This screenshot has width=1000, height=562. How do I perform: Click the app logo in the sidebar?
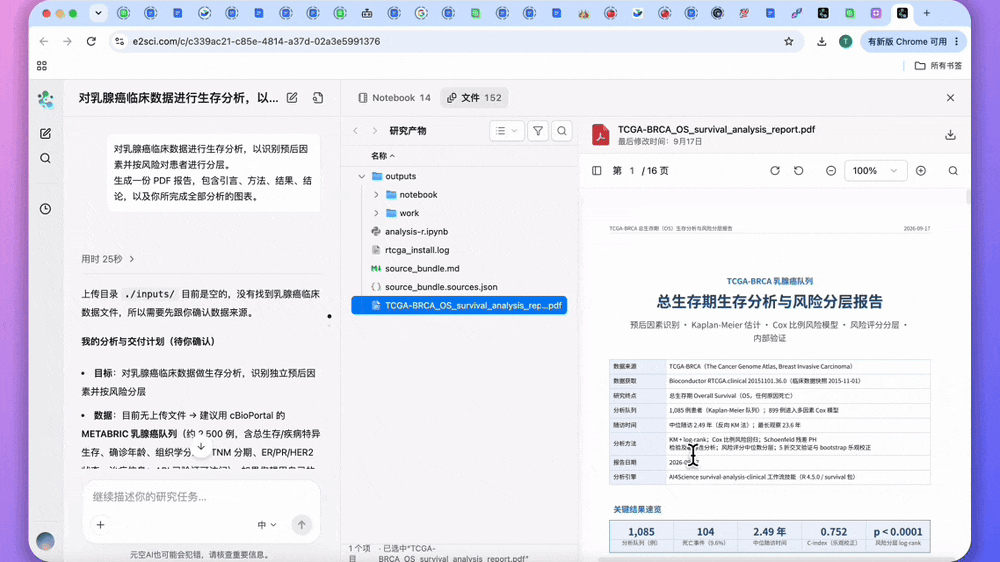(x=45, y=99)
